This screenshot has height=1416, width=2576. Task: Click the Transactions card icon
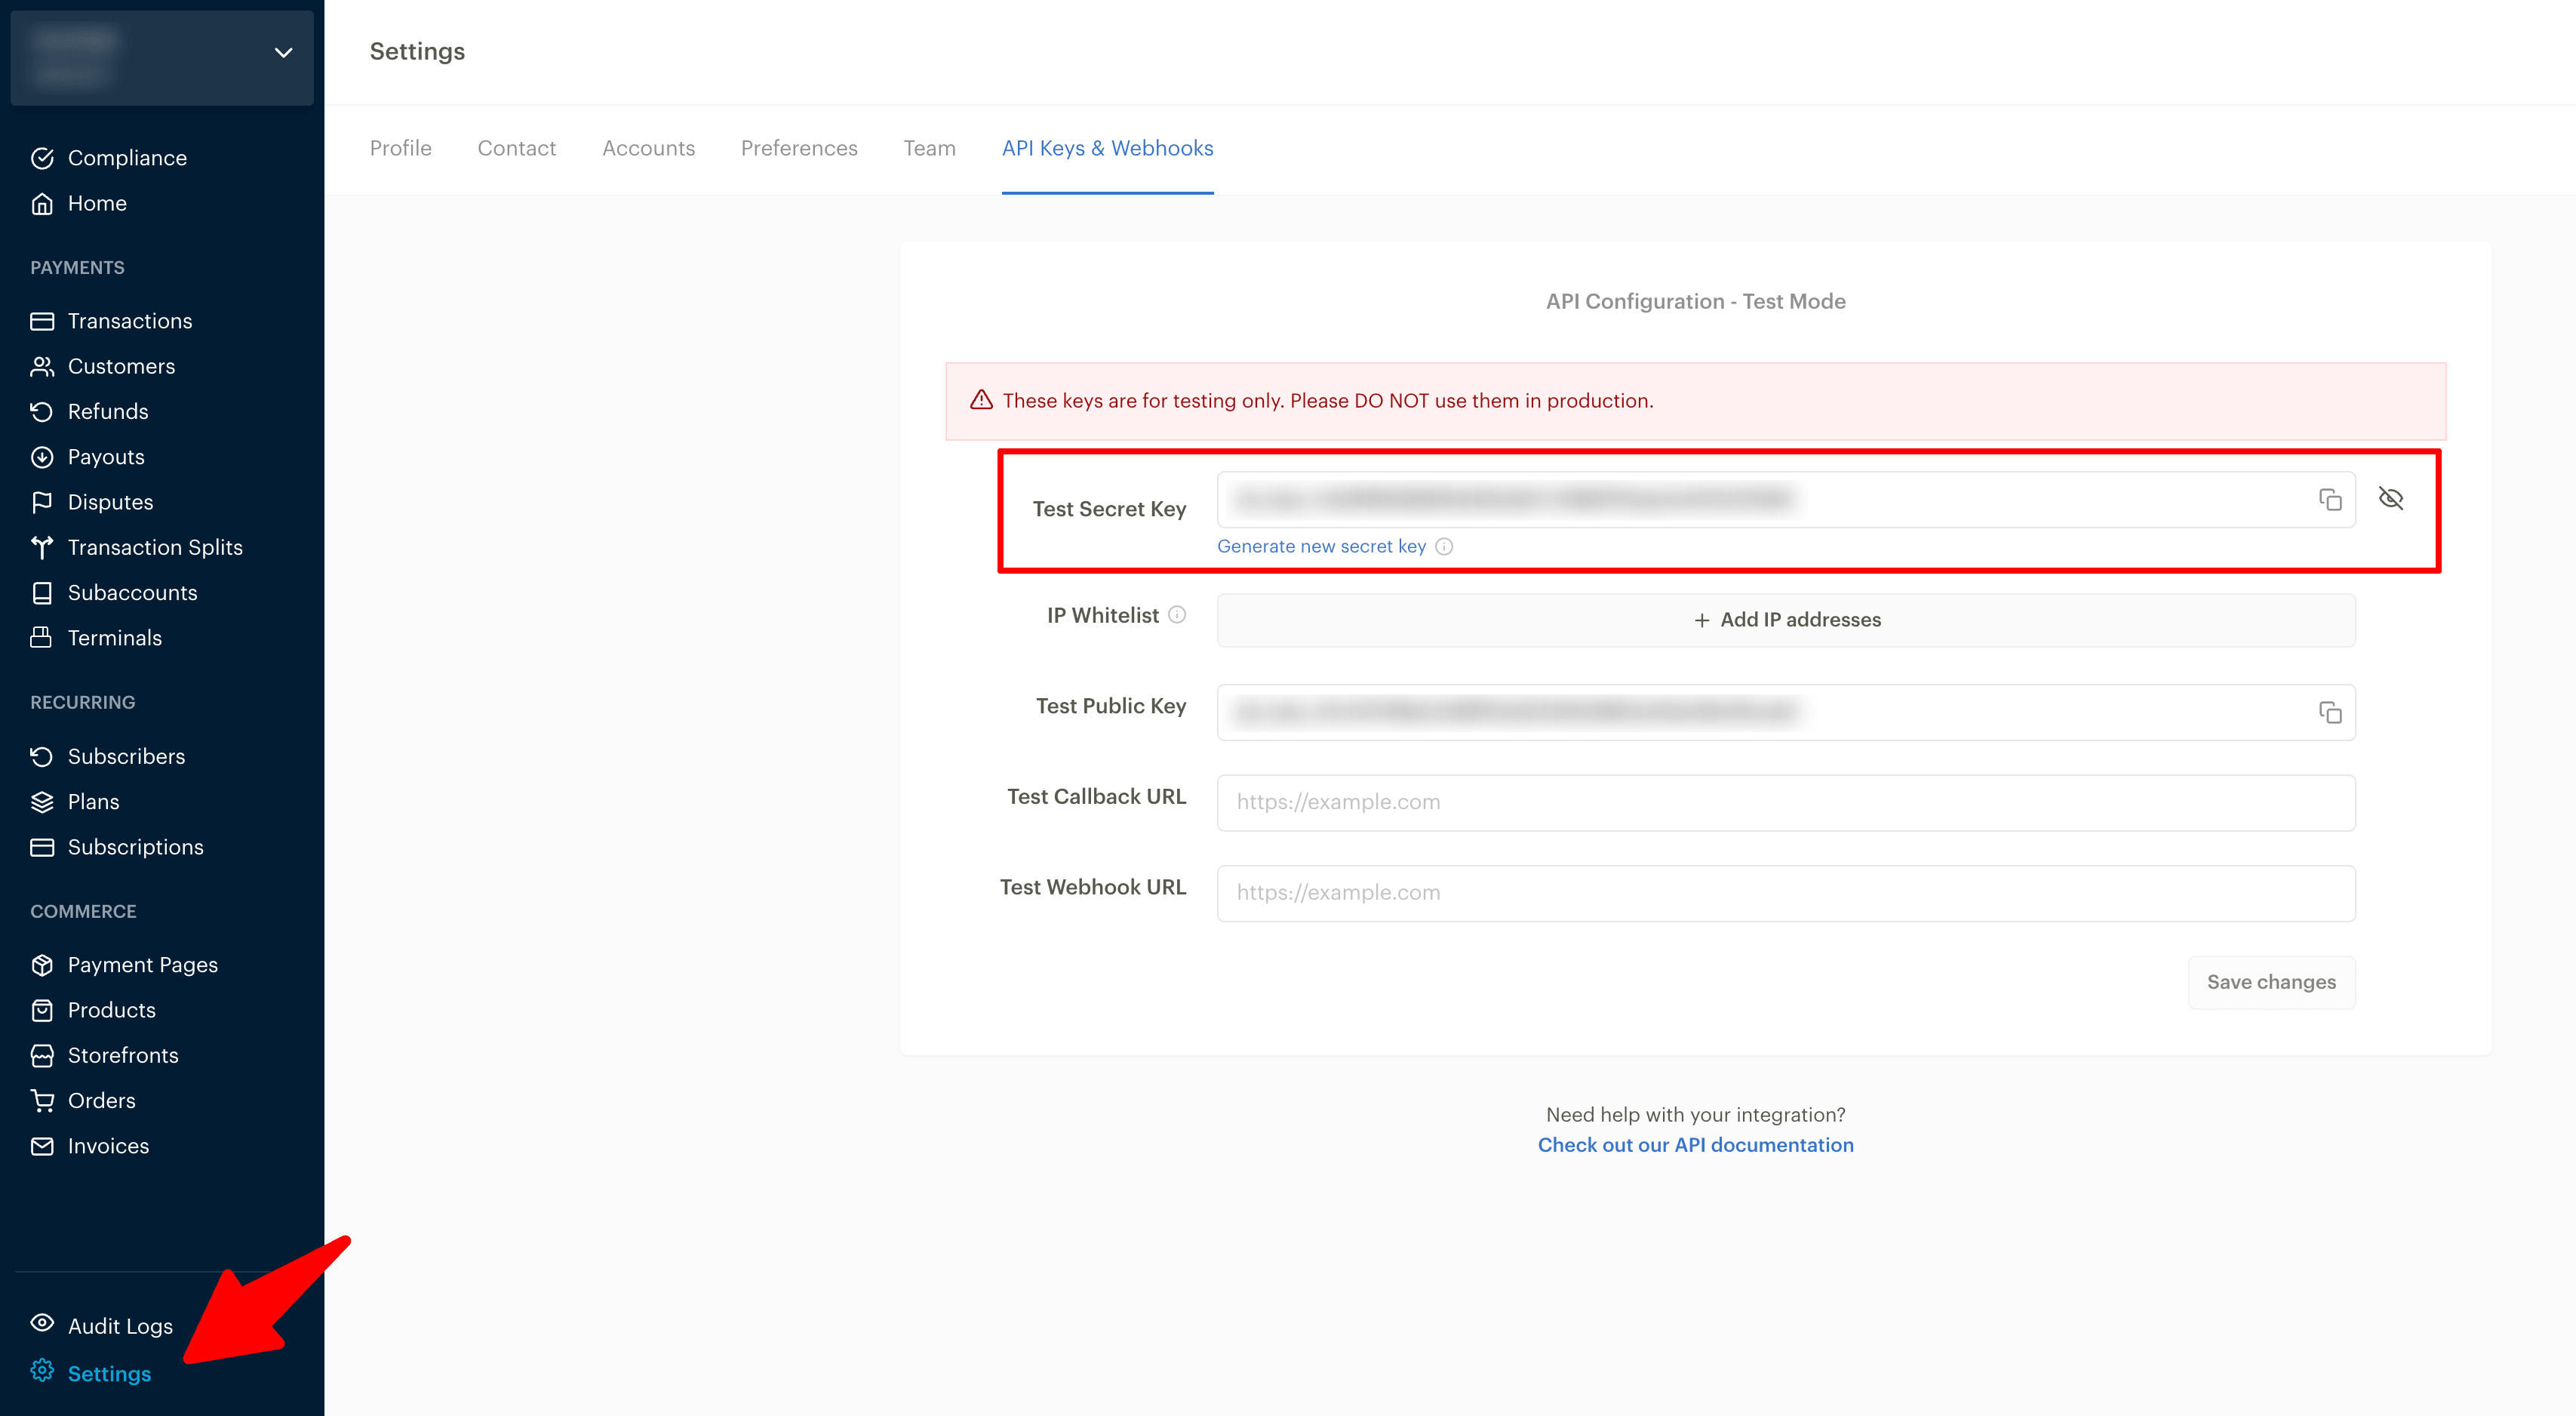pos(42,321)
